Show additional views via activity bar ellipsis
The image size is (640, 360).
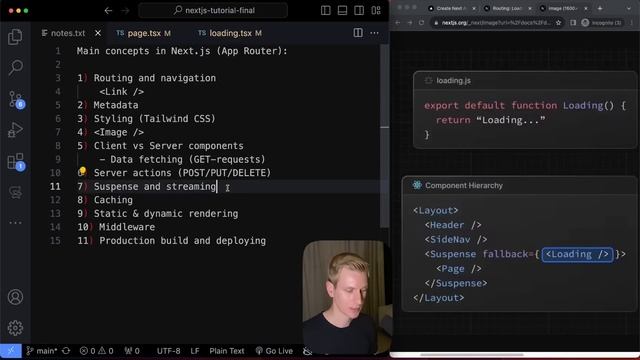click(x=15, y=223)
